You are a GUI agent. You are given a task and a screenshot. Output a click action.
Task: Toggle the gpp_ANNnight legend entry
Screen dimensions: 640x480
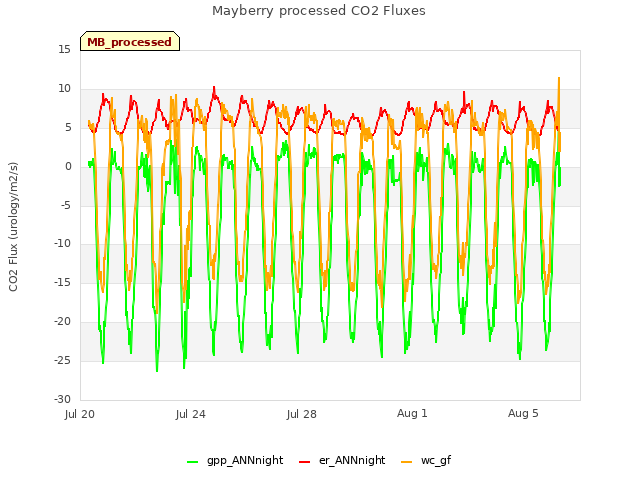coord(235,460)
